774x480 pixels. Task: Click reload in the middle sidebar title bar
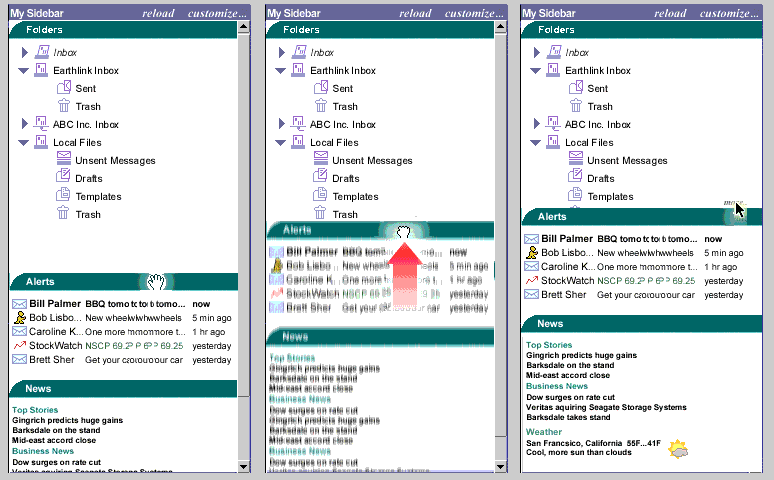tap(415, 13)
